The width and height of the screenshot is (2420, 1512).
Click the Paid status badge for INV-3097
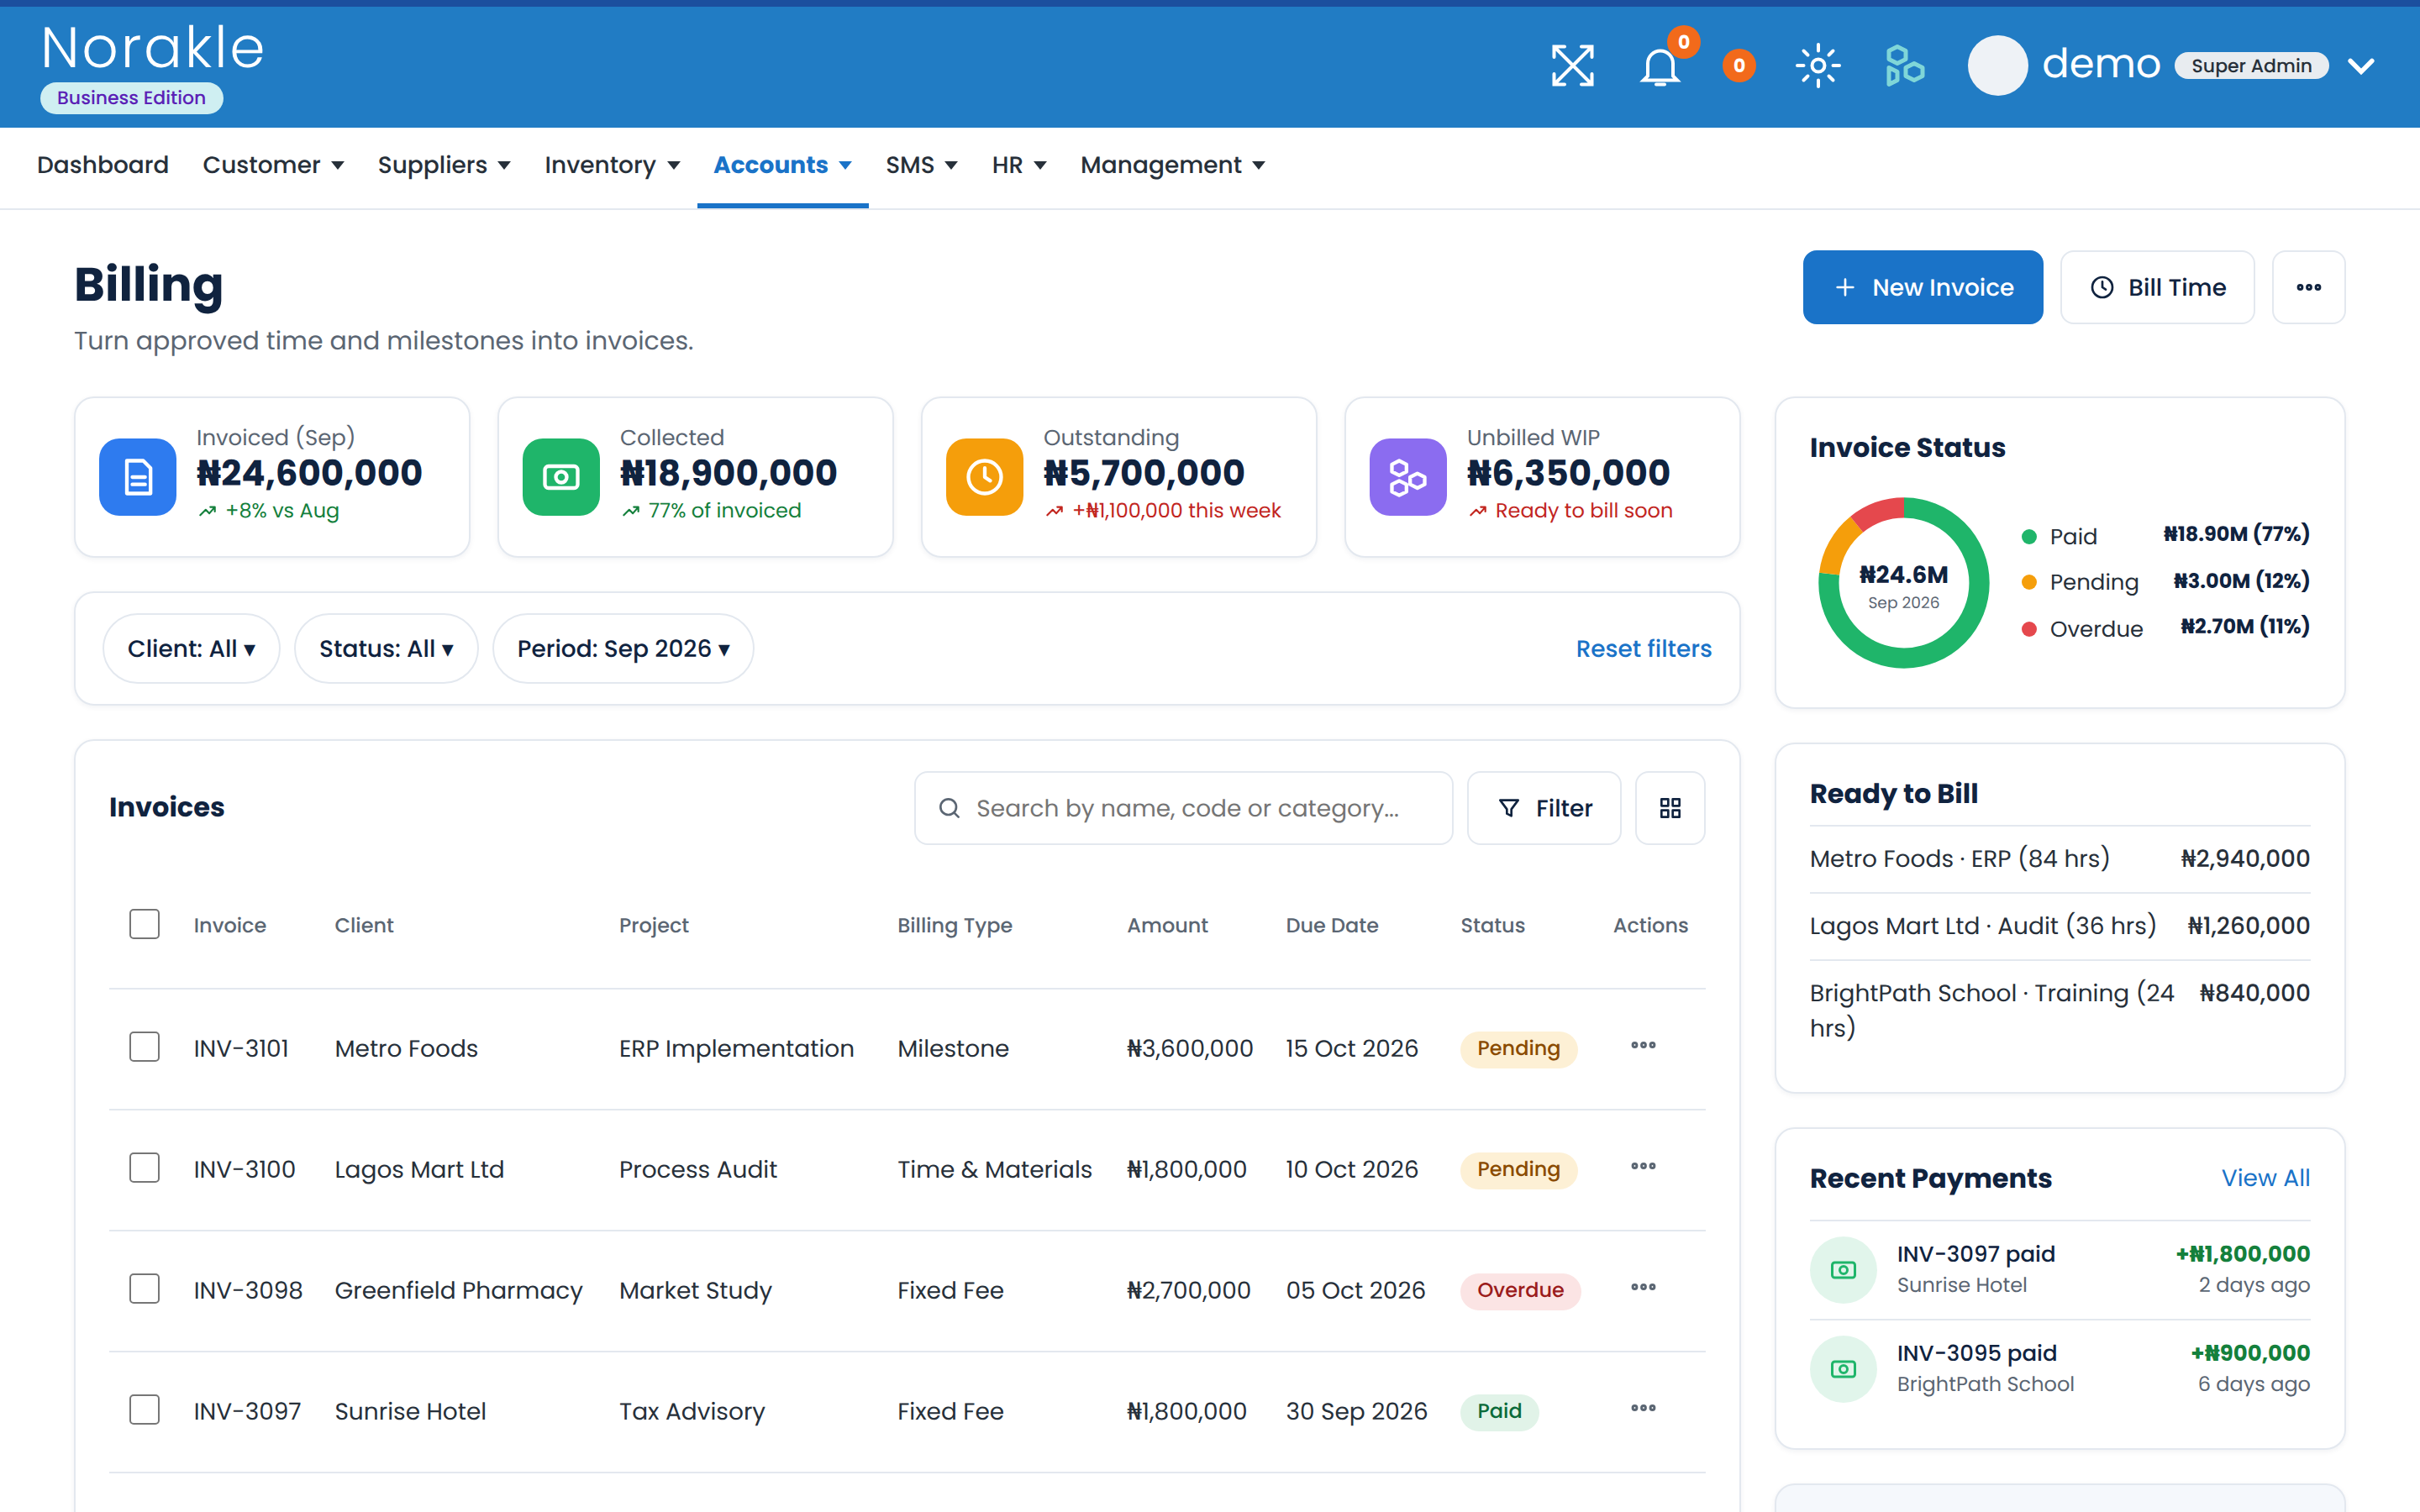click(x=1499, y=1411)
